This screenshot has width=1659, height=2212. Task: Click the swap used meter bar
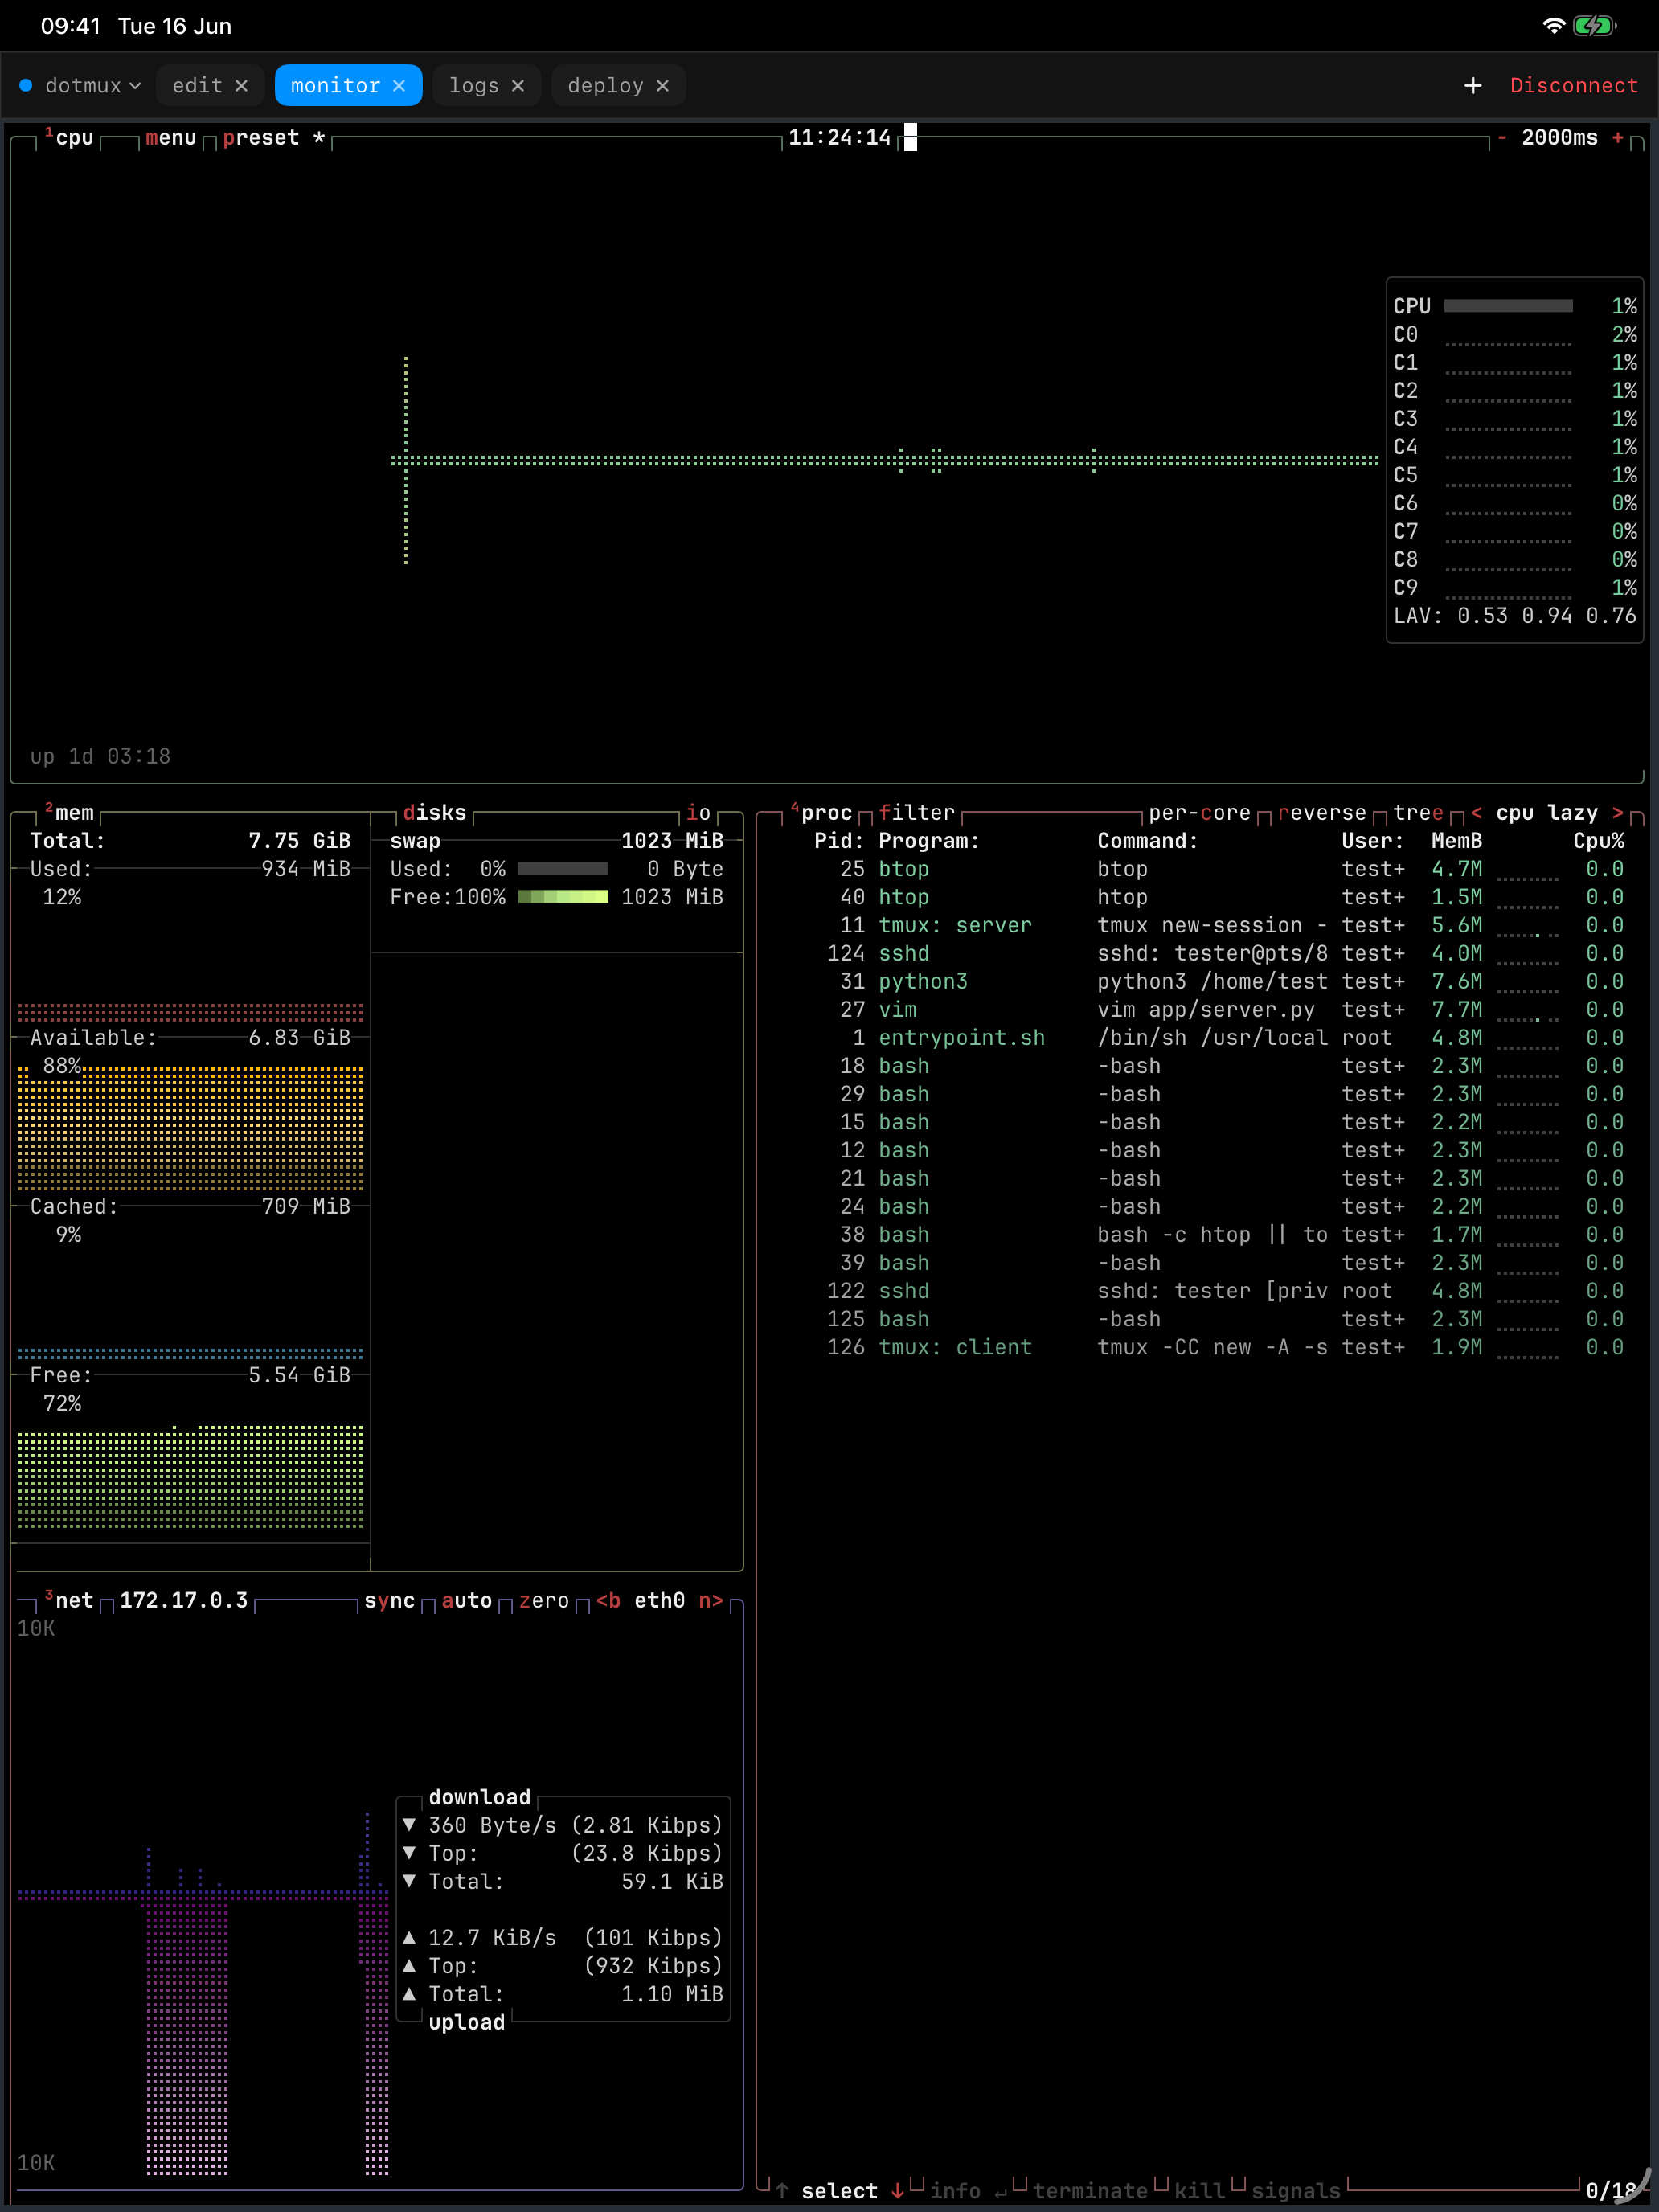click(x=563, y=869)
